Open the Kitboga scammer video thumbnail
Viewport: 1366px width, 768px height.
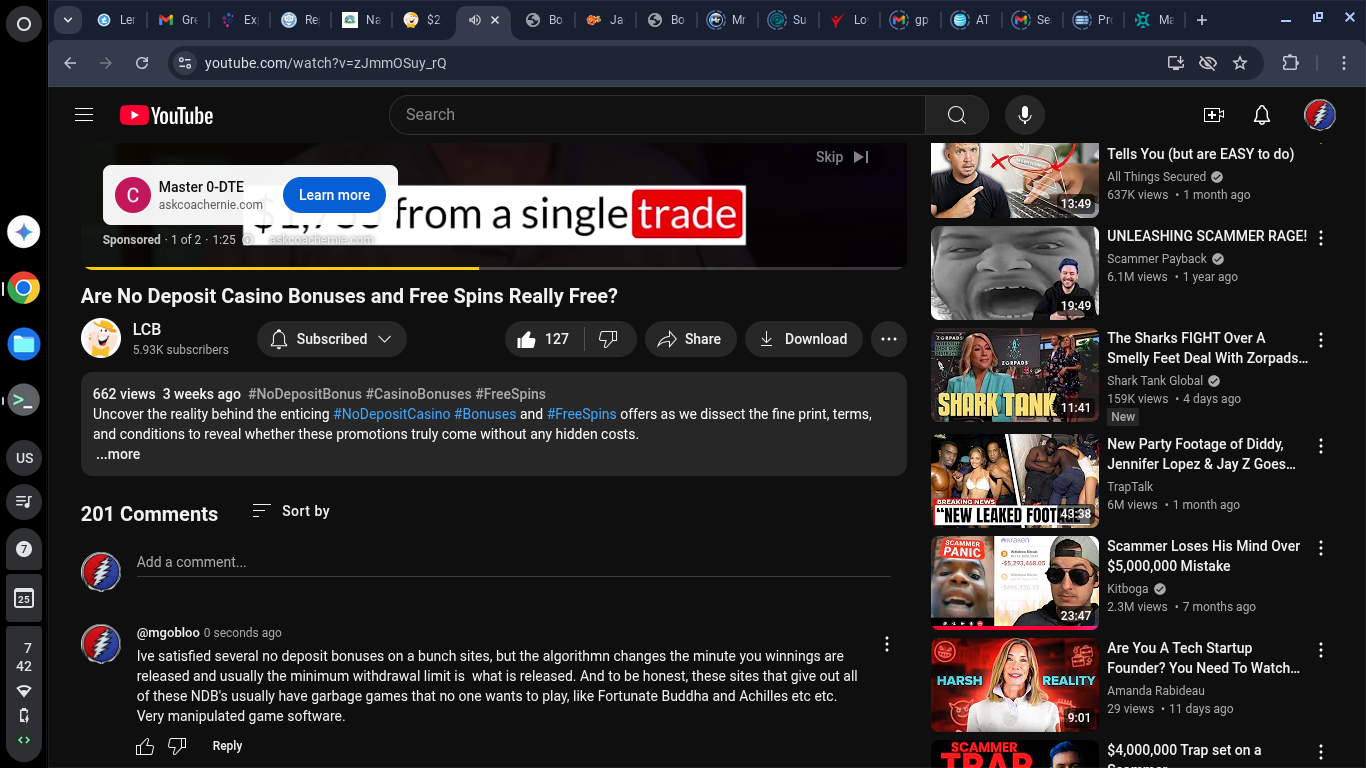click(1015, 583)
